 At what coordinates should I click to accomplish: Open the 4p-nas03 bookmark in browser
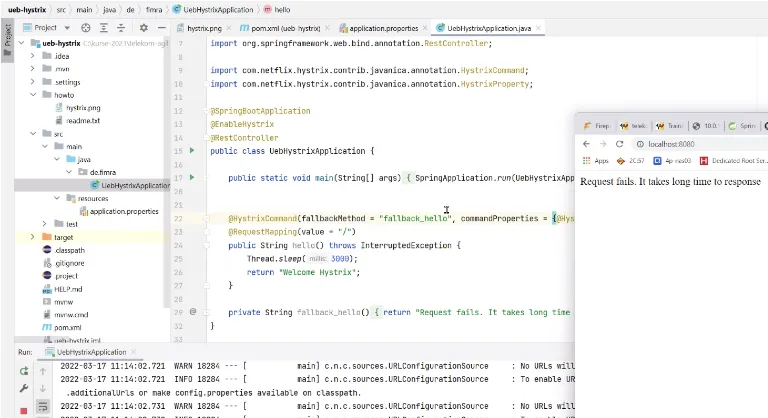pos(672,161)
